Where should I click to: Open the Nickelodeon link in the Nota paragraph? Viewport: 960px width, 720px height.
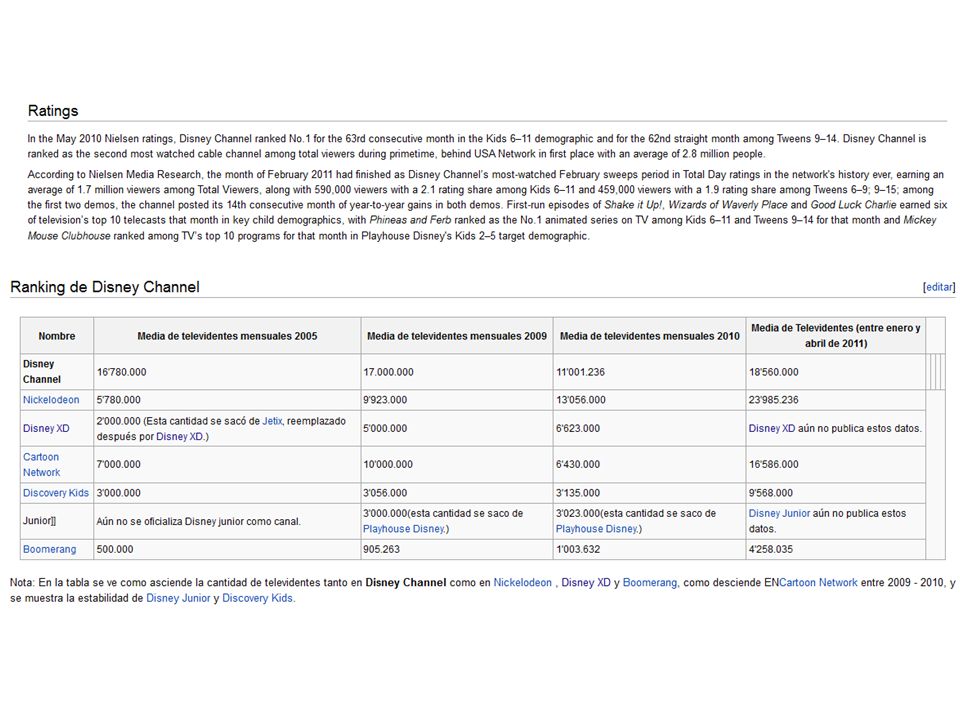point(522,583)
